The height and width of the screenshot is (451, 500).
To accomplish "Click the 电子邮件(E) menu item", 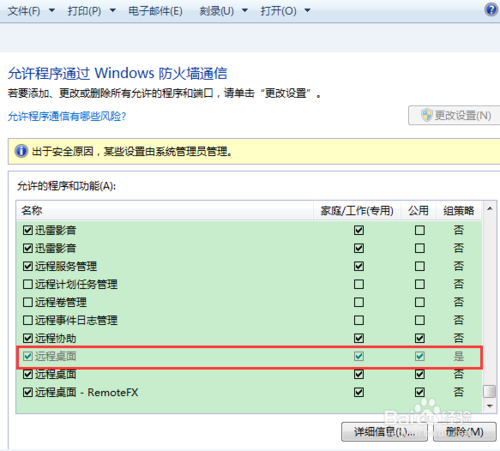I will click(x=155, y=11).
